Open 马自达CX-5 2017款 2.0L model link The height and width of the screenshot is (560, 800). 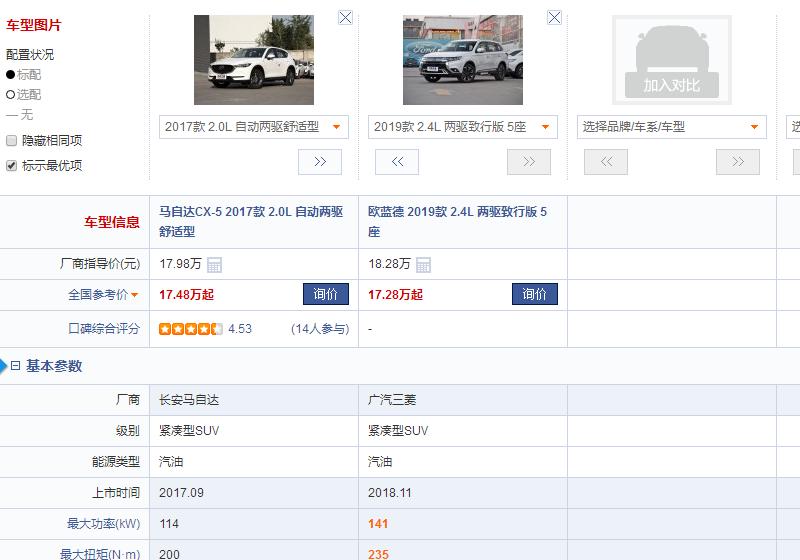[x=251, y=221]
